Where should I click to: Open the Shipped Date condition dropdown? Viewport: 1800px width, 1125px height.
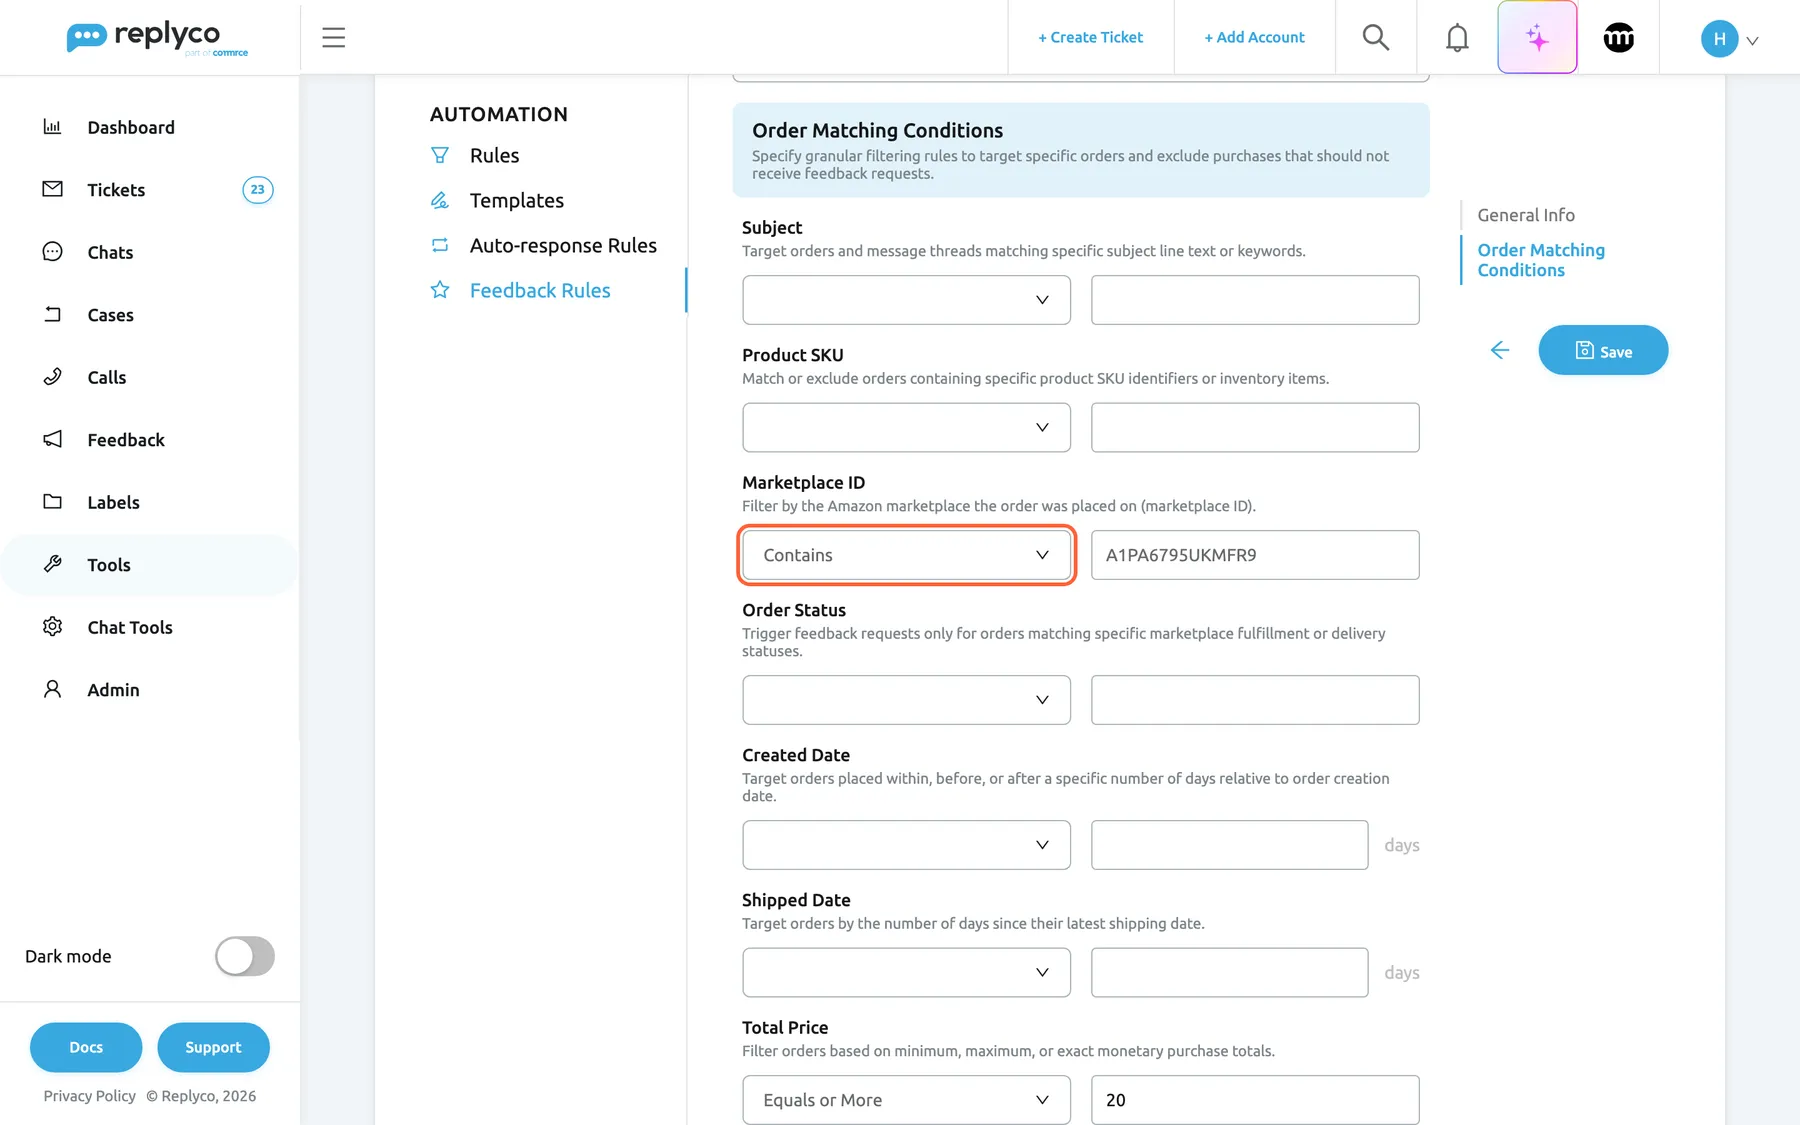pos(906,972)
